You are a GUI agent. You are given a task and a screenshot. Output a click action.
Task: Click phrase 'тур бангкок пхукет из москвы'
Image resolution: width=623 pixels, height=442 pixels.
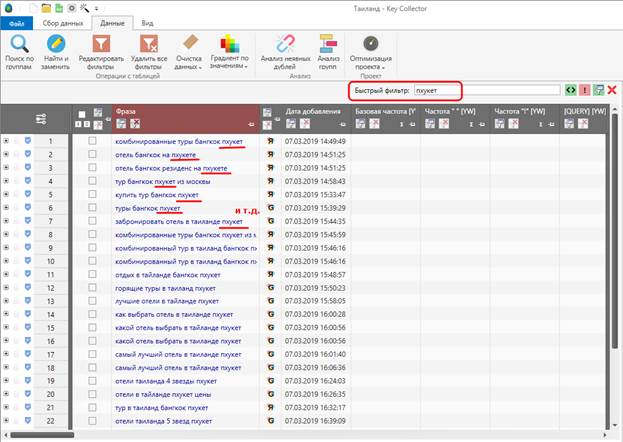point(163,181)
